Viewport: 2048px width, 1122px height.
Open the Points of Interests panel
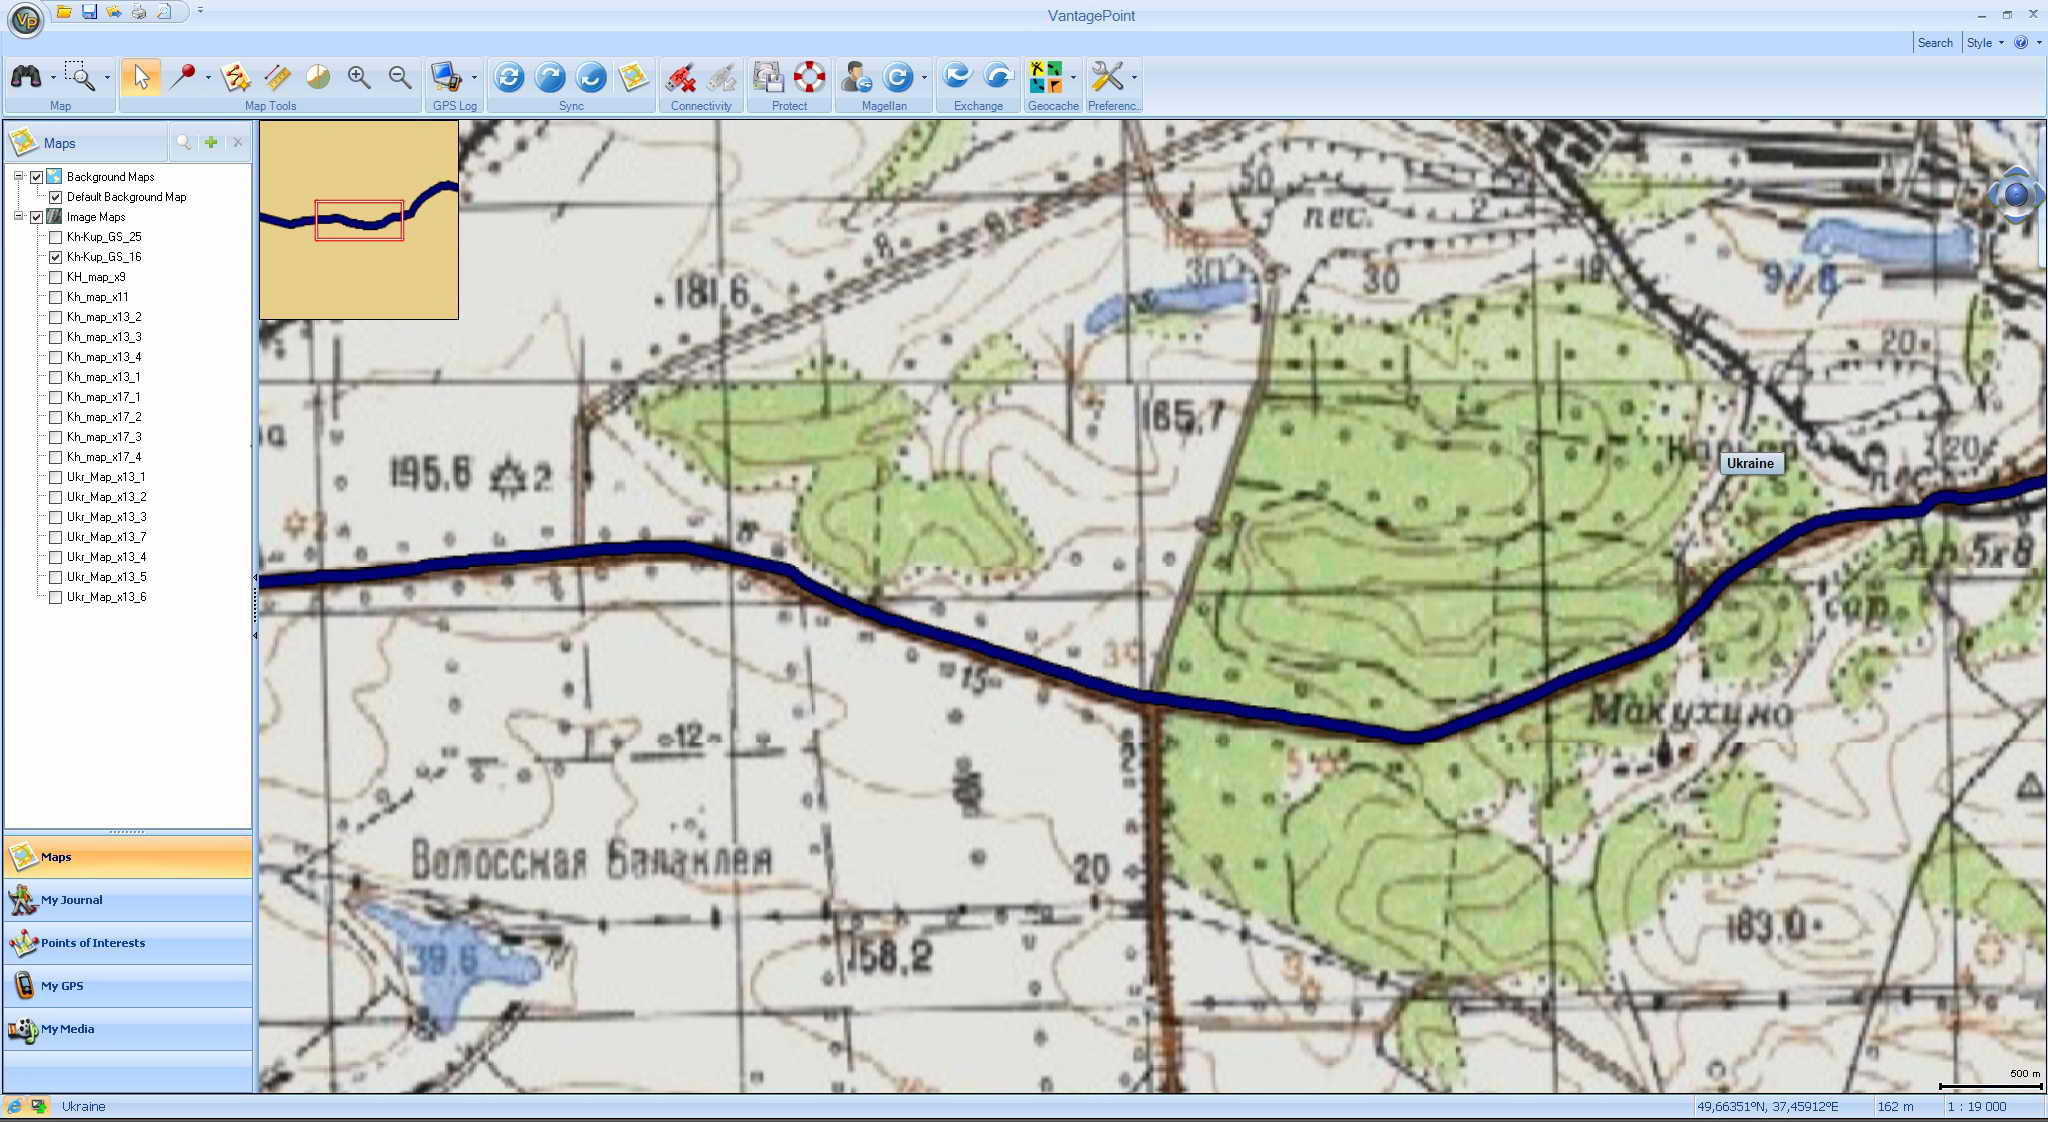coord(92,943)
